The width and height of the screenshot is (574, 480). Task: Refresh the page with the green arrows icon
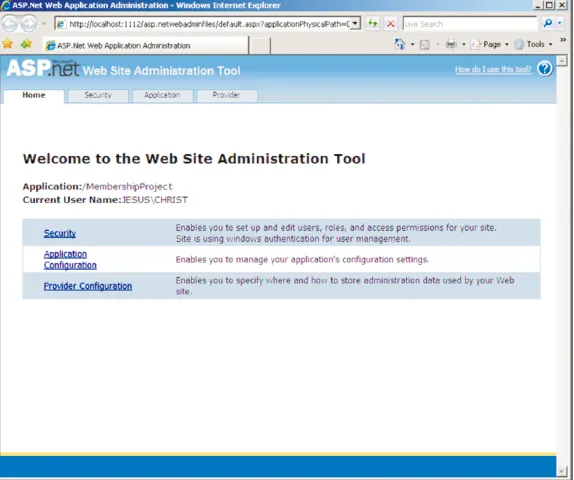(x=373, y=24)
